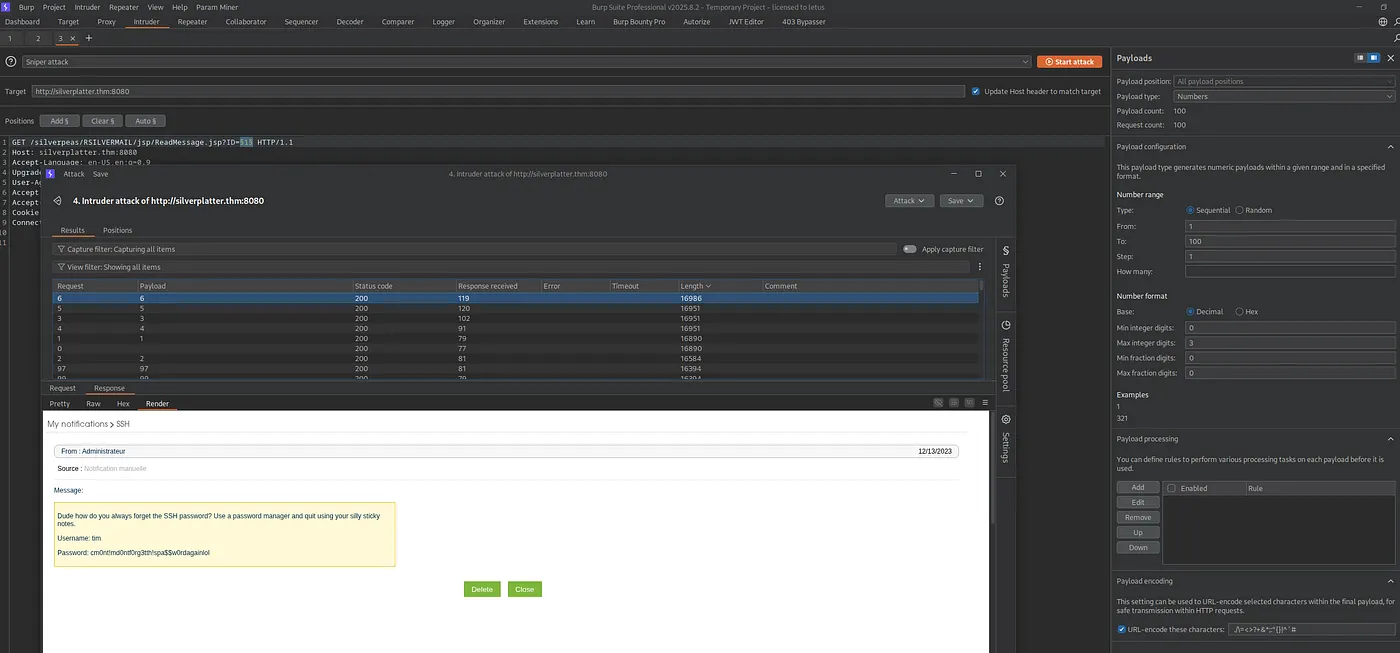1400x653 pixels.
Task: Select result row with payload 97
Action: (515, 369)
